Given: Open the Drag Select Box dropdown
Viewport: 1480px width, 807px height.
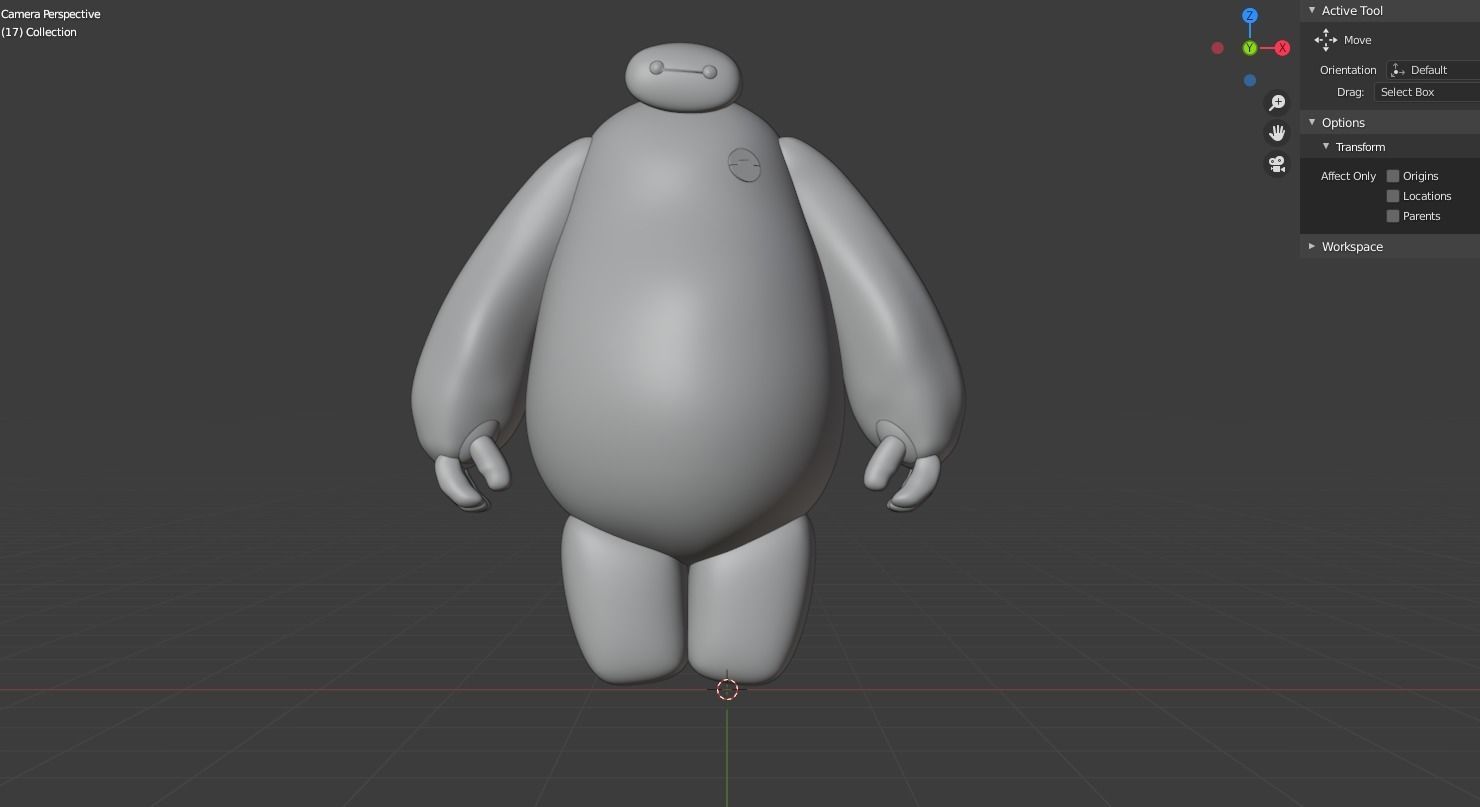Looking at the screenshot, I should coord(1427,92).
